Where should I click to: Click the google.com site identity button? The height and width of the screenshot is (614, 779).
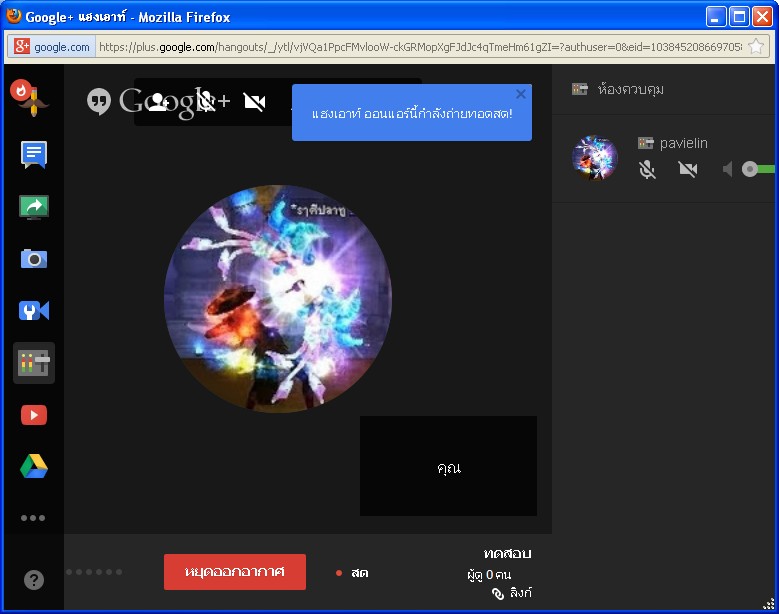tap(52, 47)
